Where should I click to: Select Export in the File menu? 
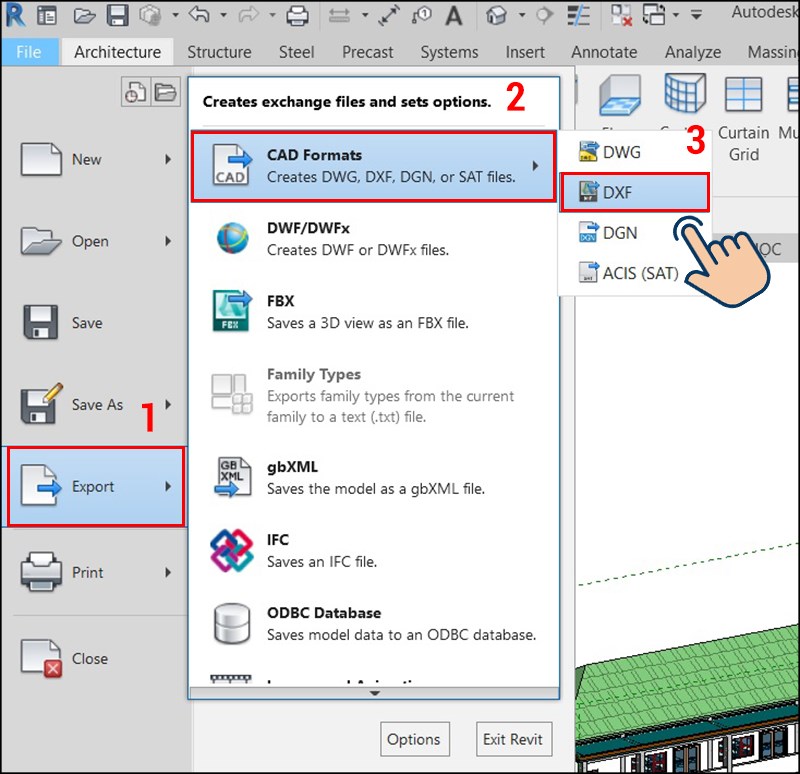click(95, 487)
